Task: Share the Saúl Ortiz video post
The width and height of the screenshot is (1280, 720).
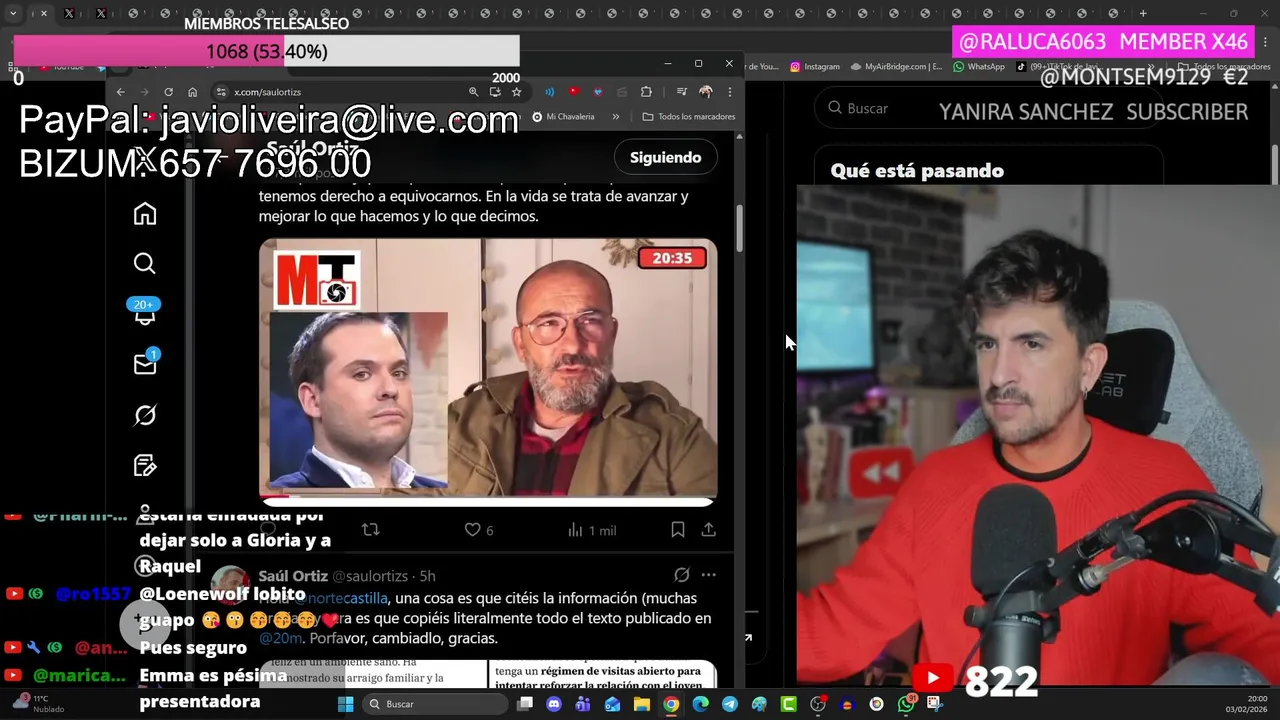Action: click(708, 530)
